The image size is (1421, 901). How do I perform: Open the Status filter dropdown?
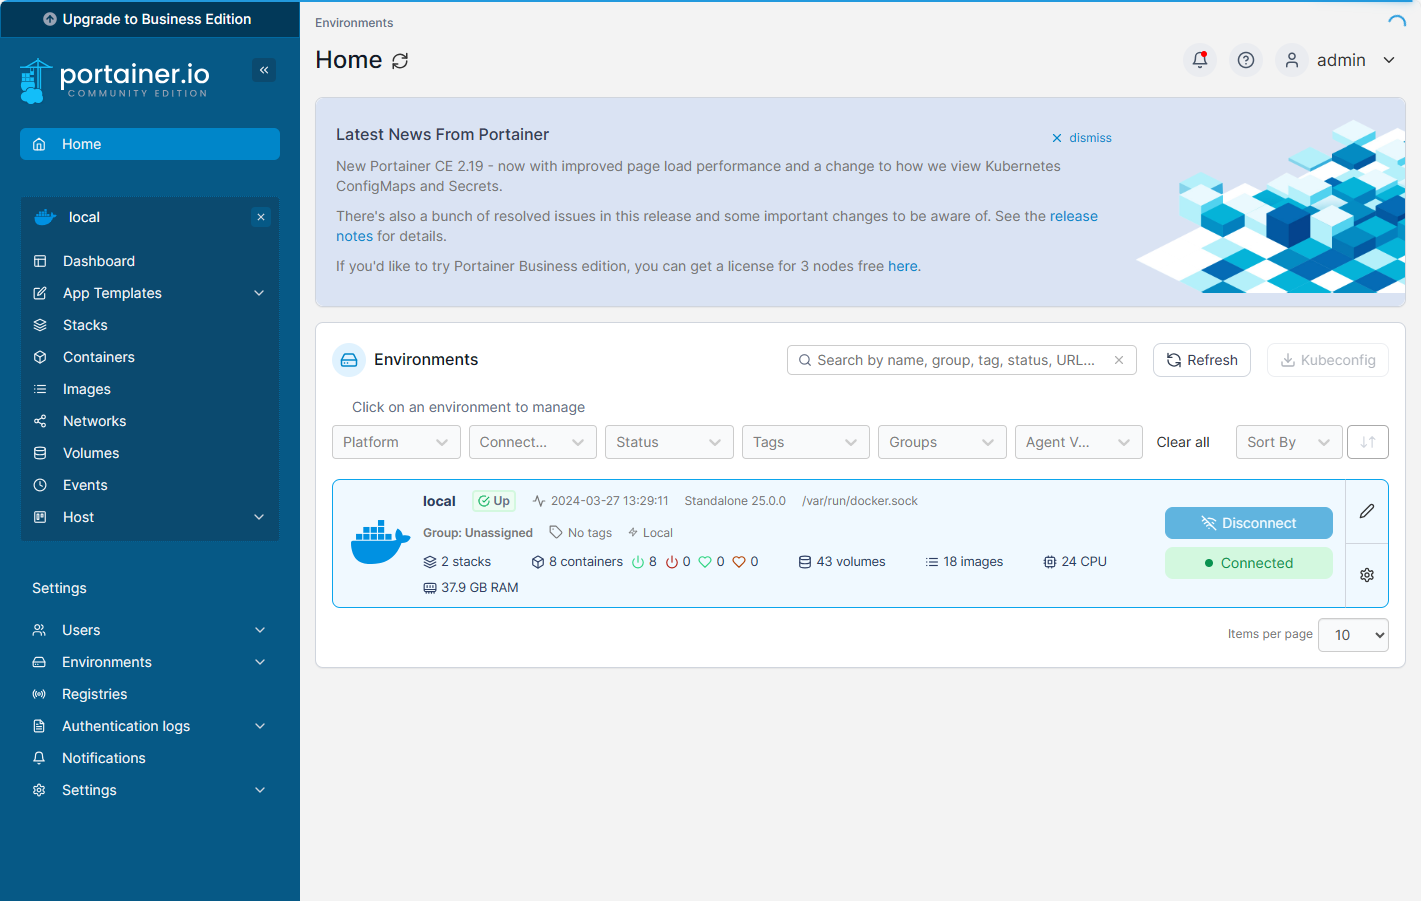[669, 442]
